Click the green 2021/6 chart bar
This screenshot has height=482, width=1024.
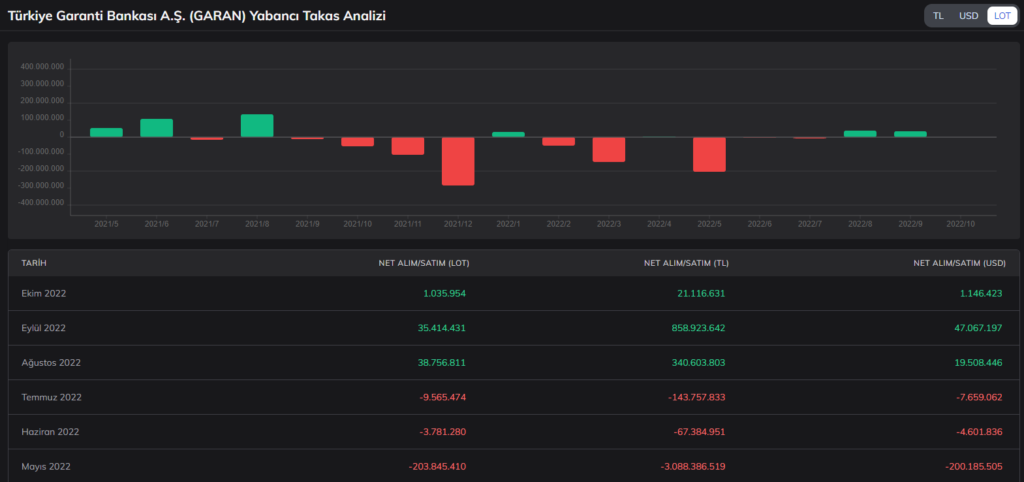(x=157, y=128)
